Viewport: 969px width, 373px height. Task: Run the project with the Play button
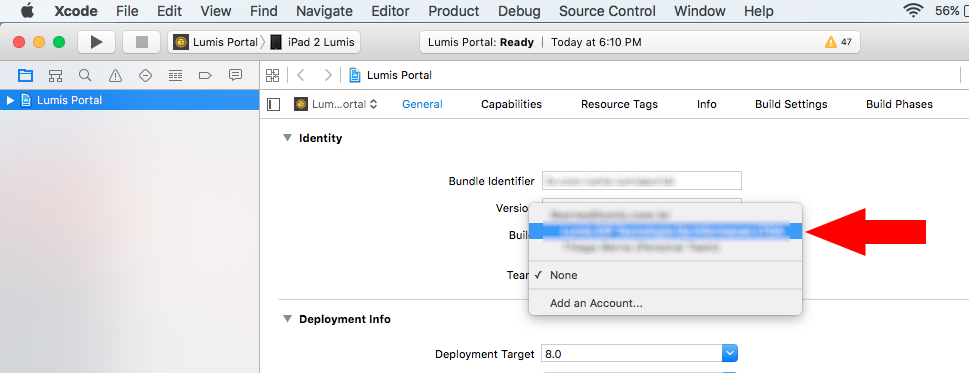click(x=96, y=42)
